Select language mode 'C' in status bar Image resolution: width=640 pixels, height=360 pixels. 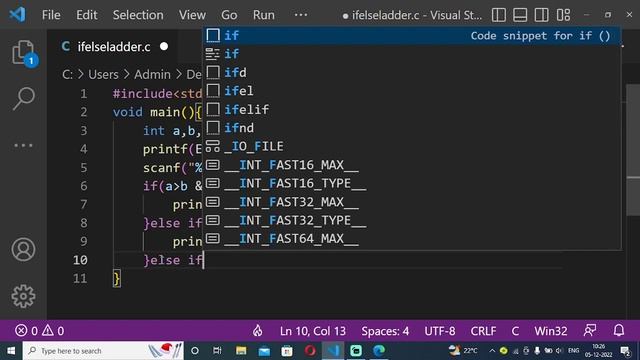tap(515, 331)
